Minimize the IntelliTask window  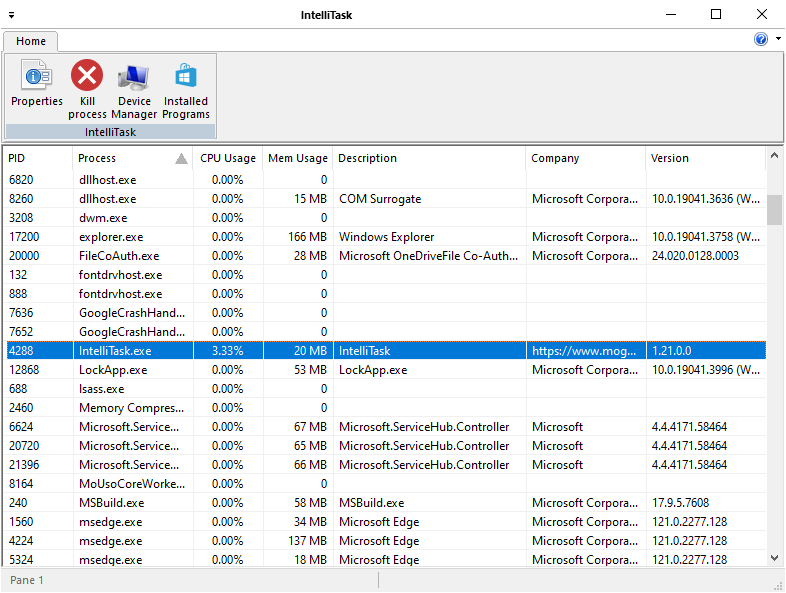(x=671, y=15)
